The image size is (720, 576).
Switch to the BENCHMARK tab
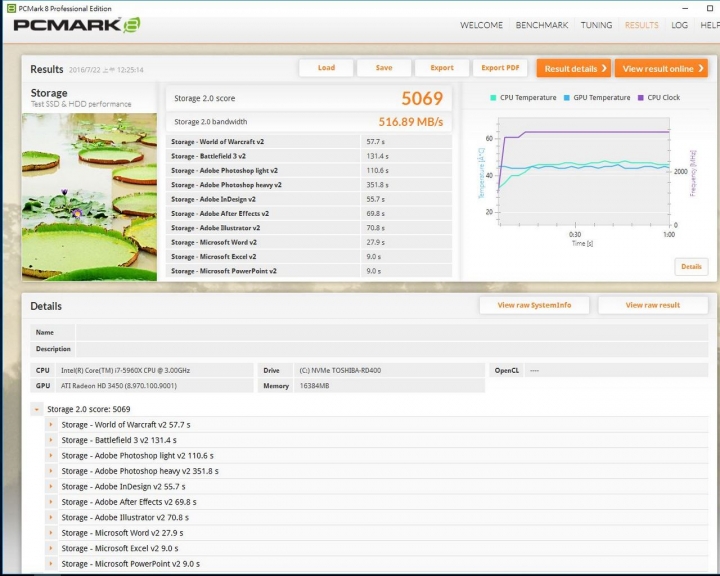(542, 25)
